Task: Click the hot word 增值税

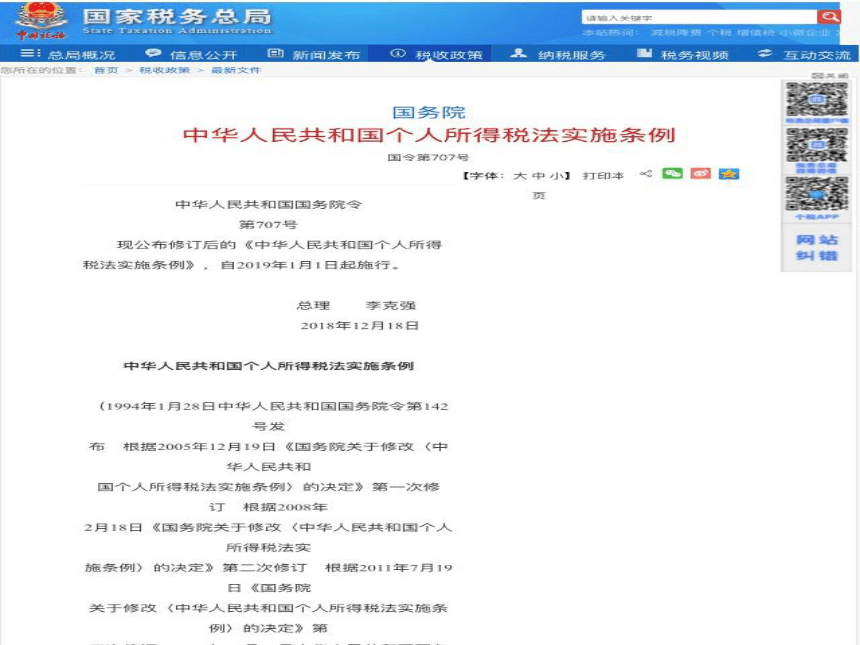Action: [756, 33]
